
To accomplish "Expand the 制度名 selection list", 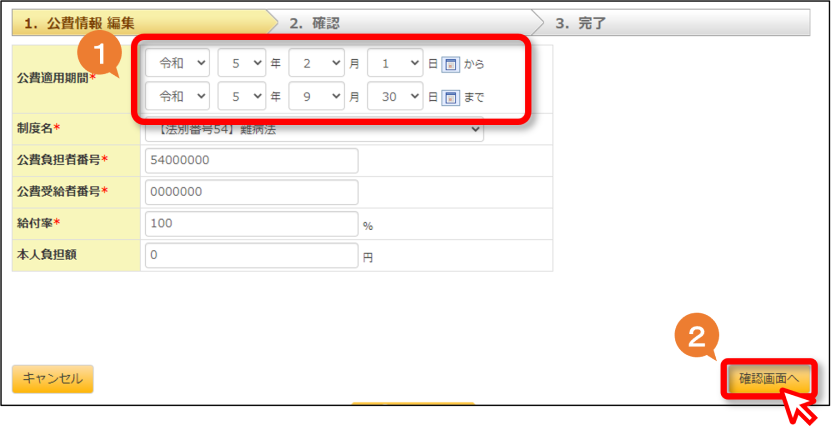I will [314, 130].
